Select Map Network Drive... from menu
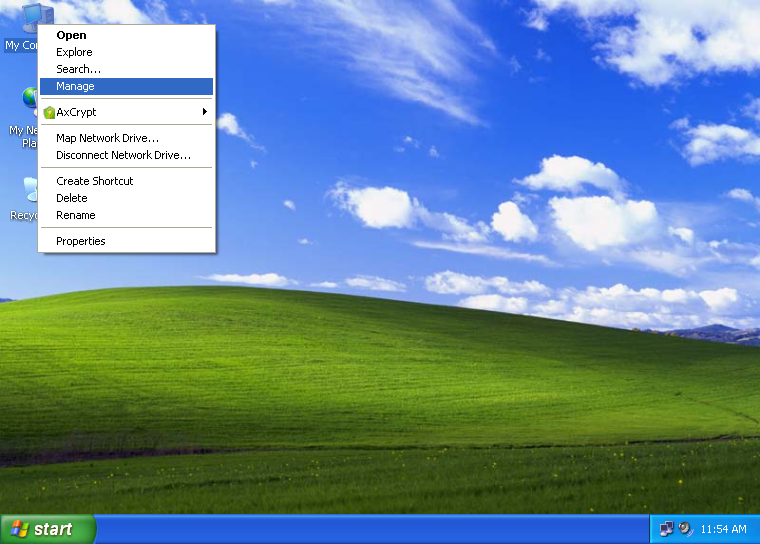 [107, 138]
